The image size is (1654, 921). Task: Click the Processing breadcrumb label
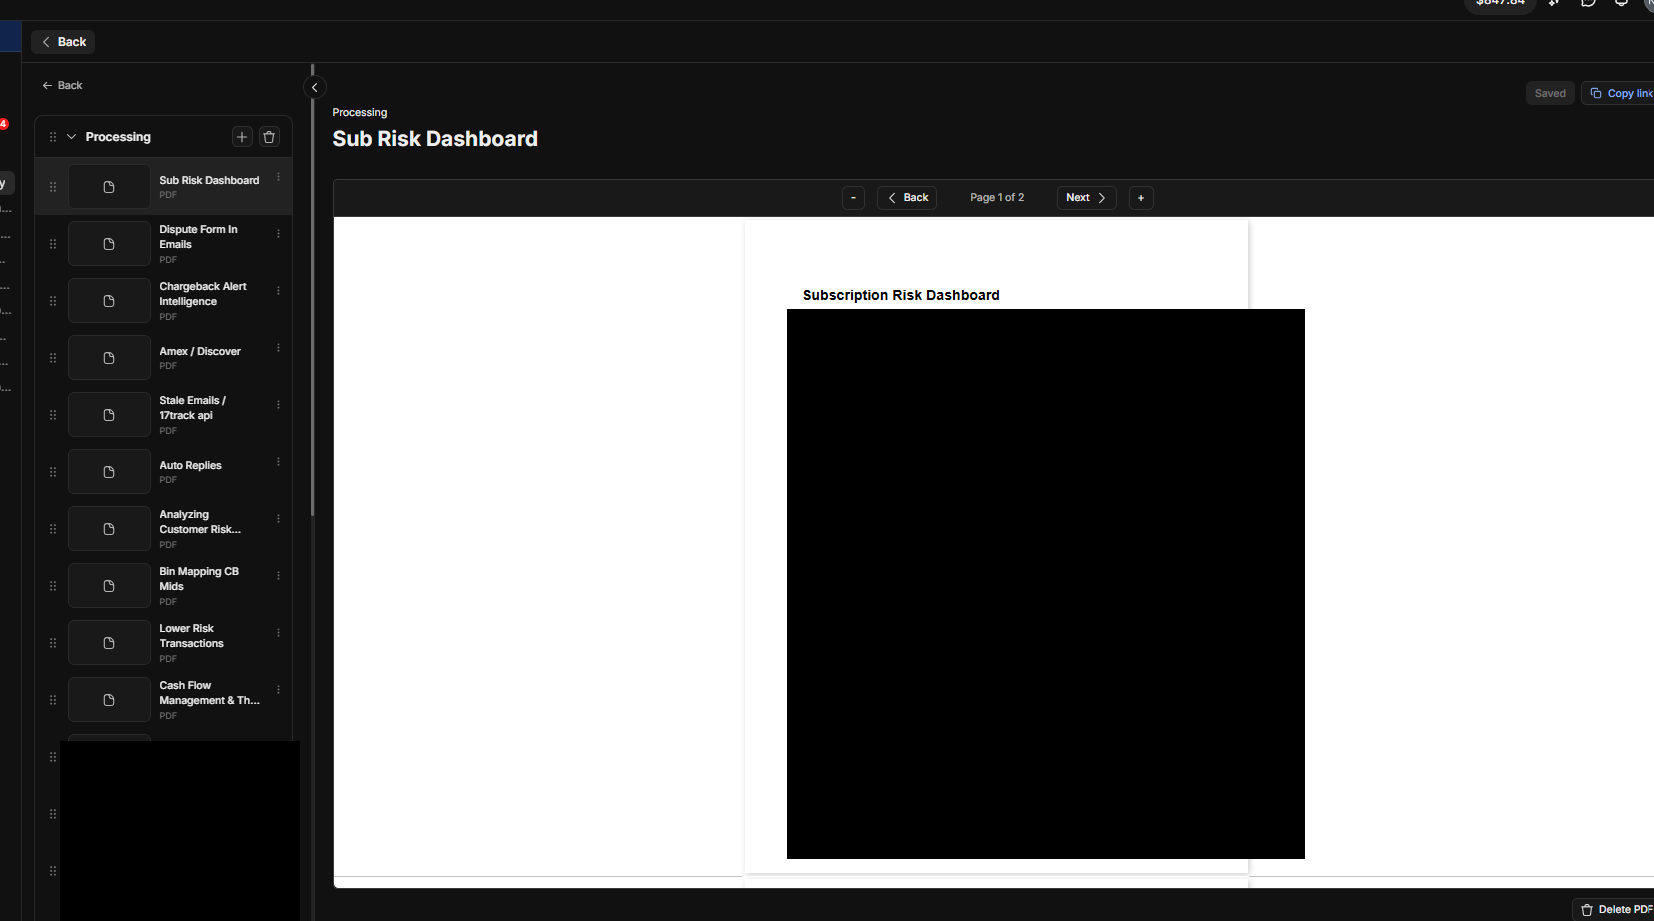click(360, 112)
